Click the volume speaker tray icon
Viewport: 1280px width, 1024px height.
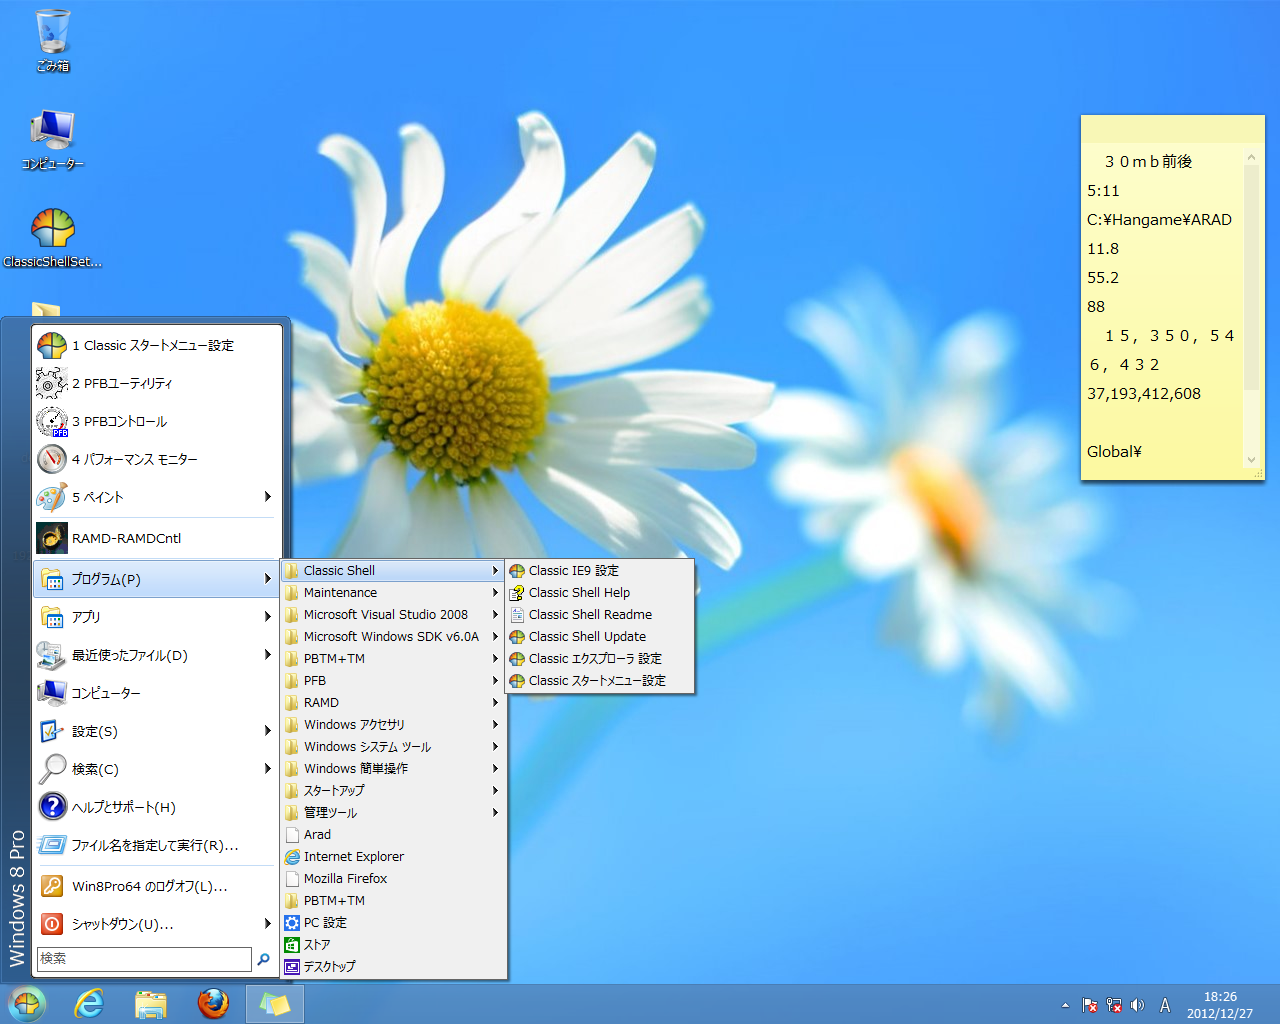pyautogui.click(x=1137, y=1005)
